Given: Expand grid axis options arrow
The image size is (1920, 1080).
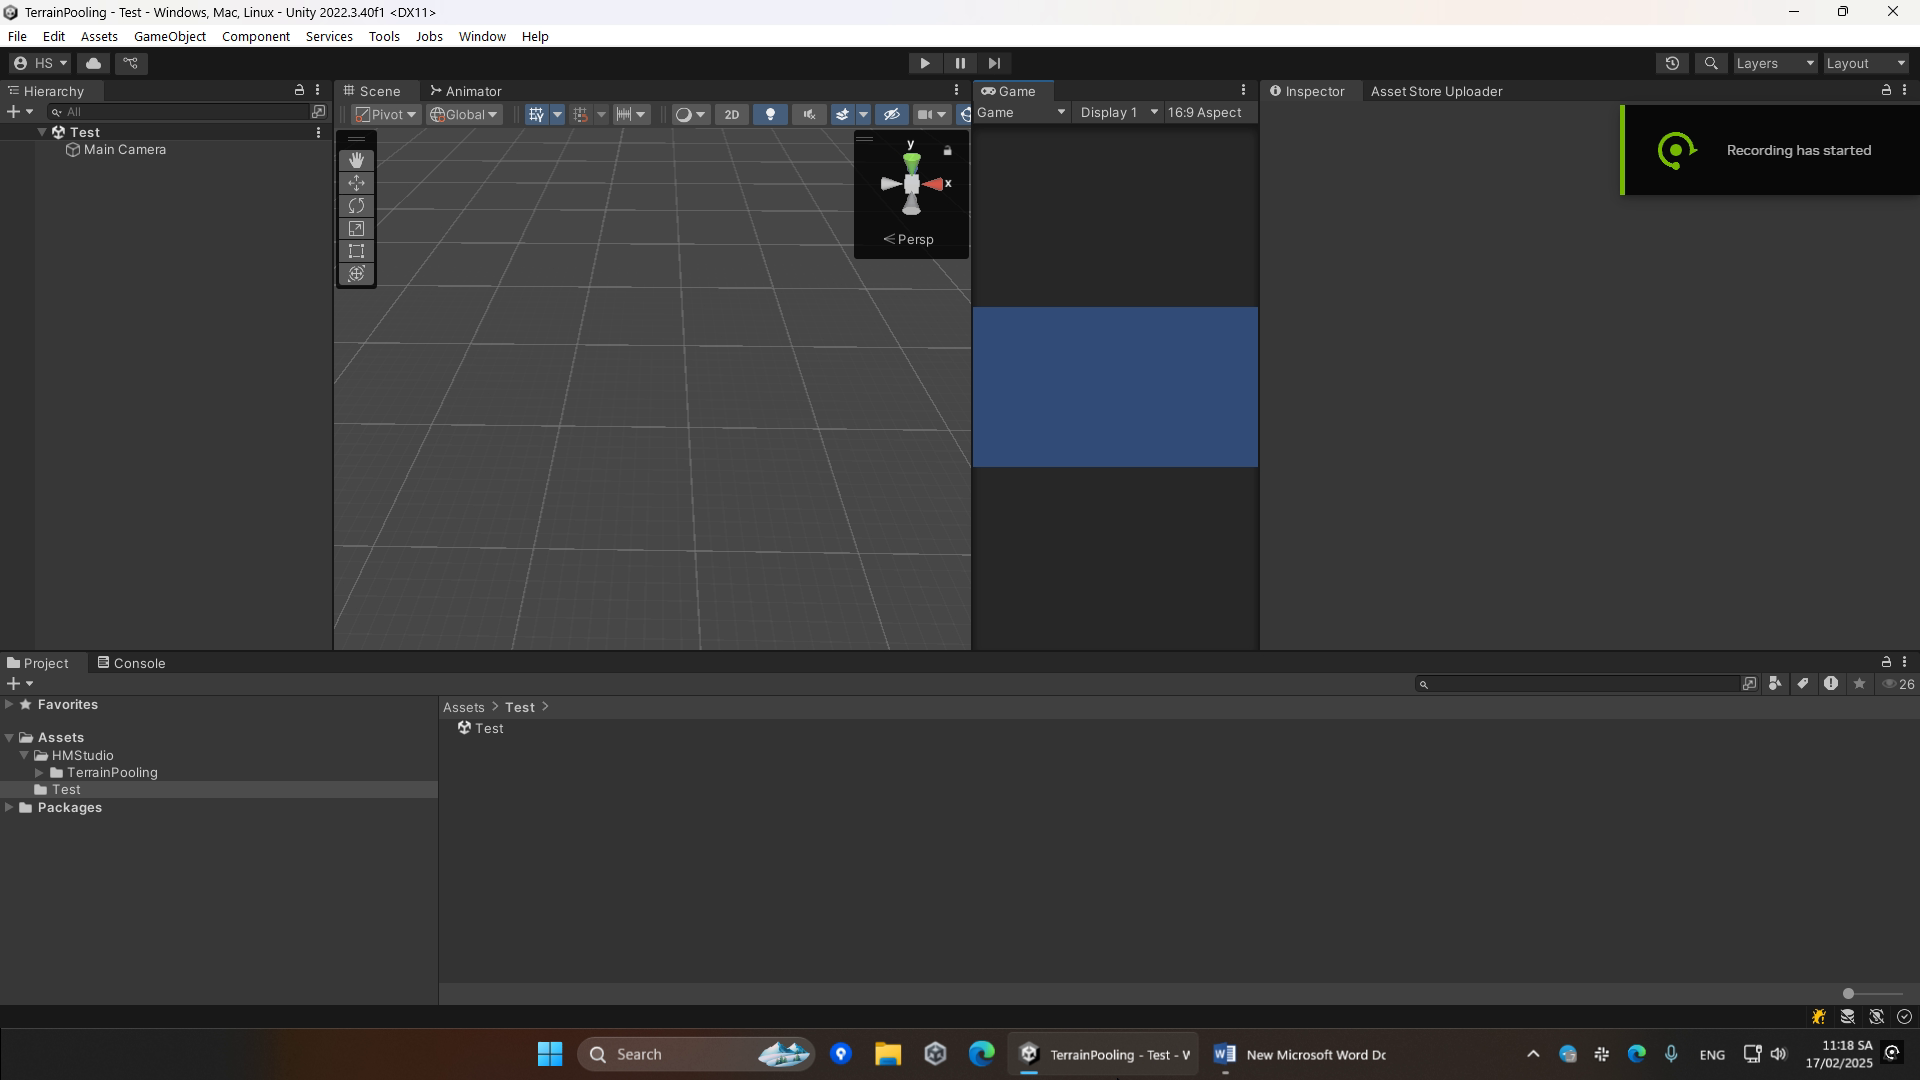Looking at the screenshot, I should point(558,114).
